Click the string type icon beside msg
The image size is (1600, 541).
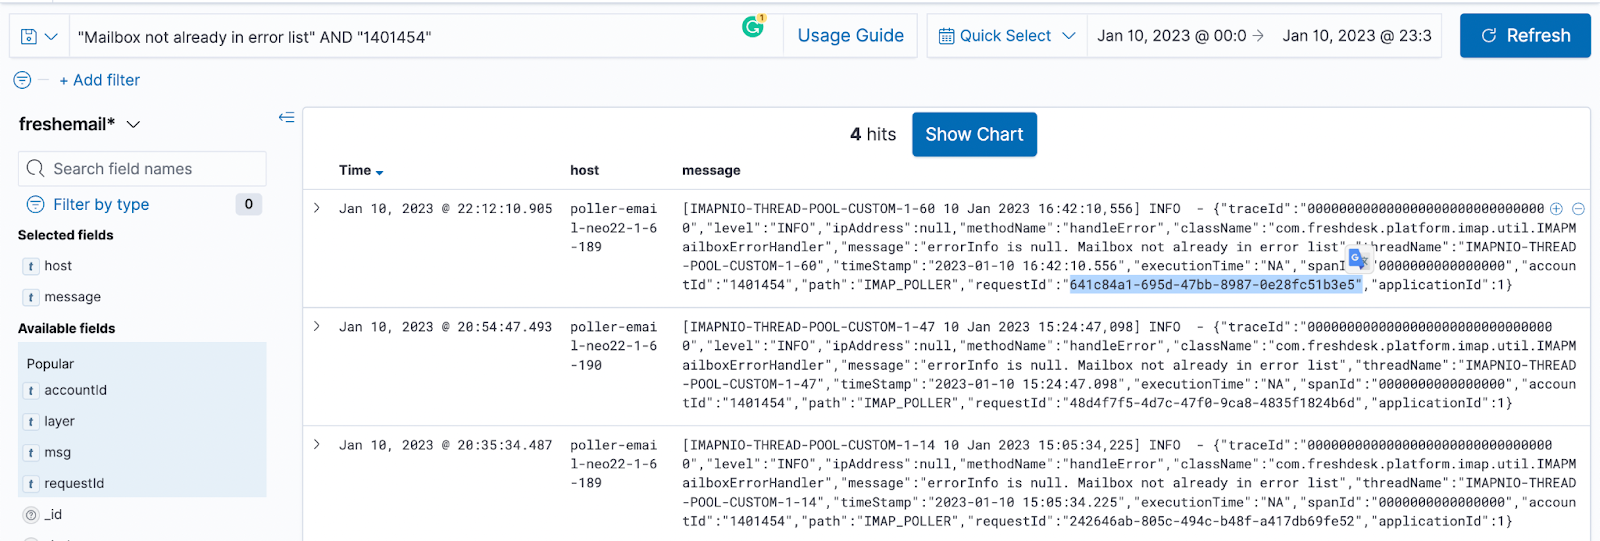[x=31, y=452]
